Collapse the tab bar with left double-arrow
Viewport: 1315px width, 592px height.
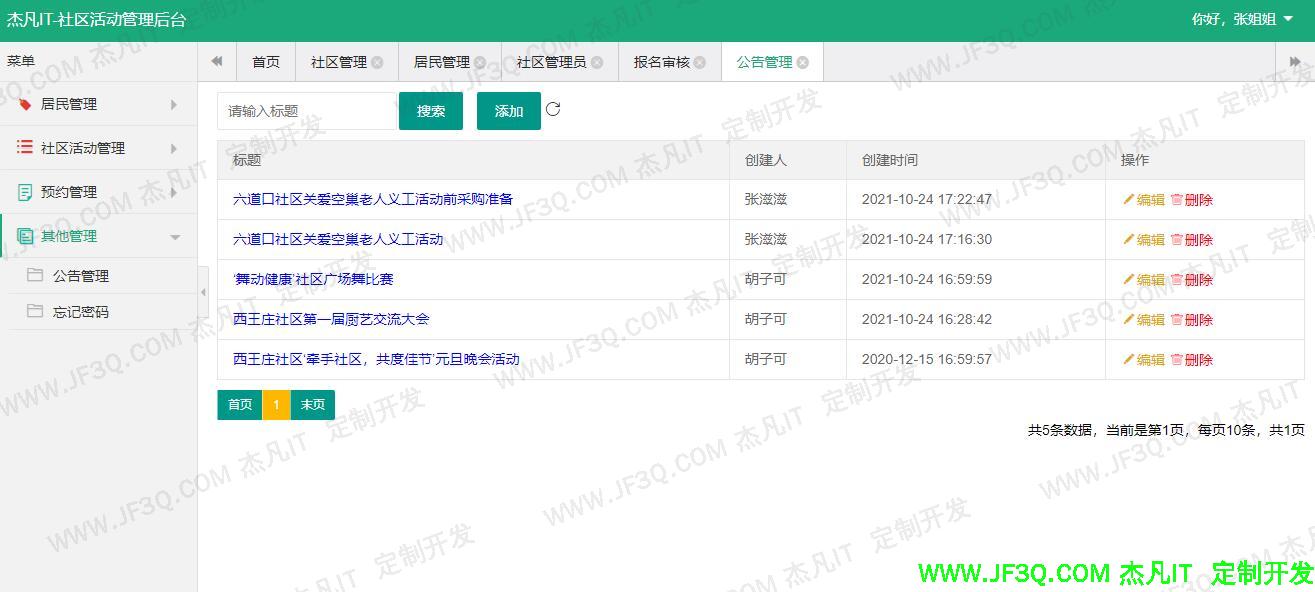pos(216,61)
